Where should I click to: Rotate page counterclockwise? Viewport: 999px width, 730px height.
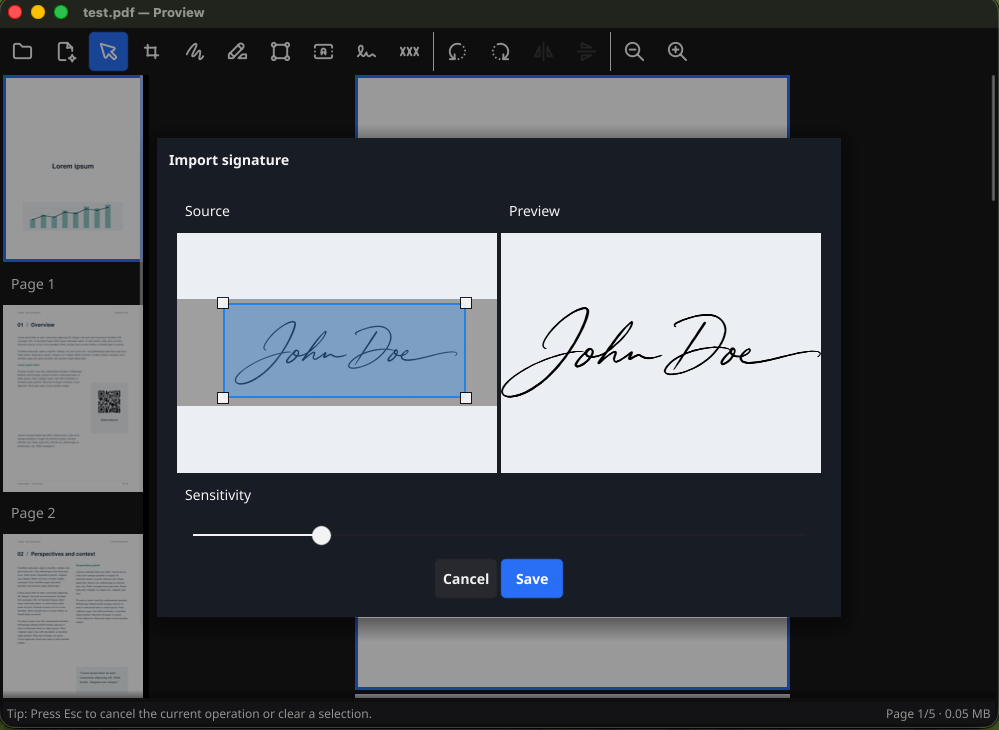pyautogui.click(x=457, y=52)
